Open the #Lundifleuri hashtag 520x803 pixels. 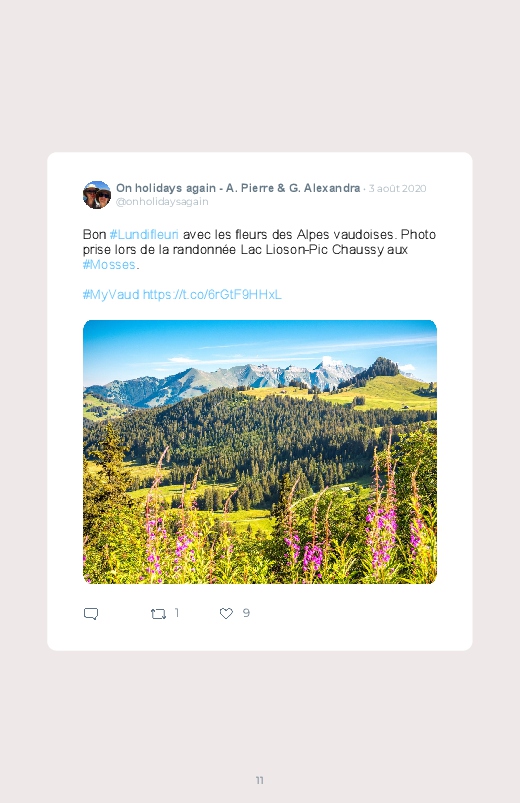point(144,235)
